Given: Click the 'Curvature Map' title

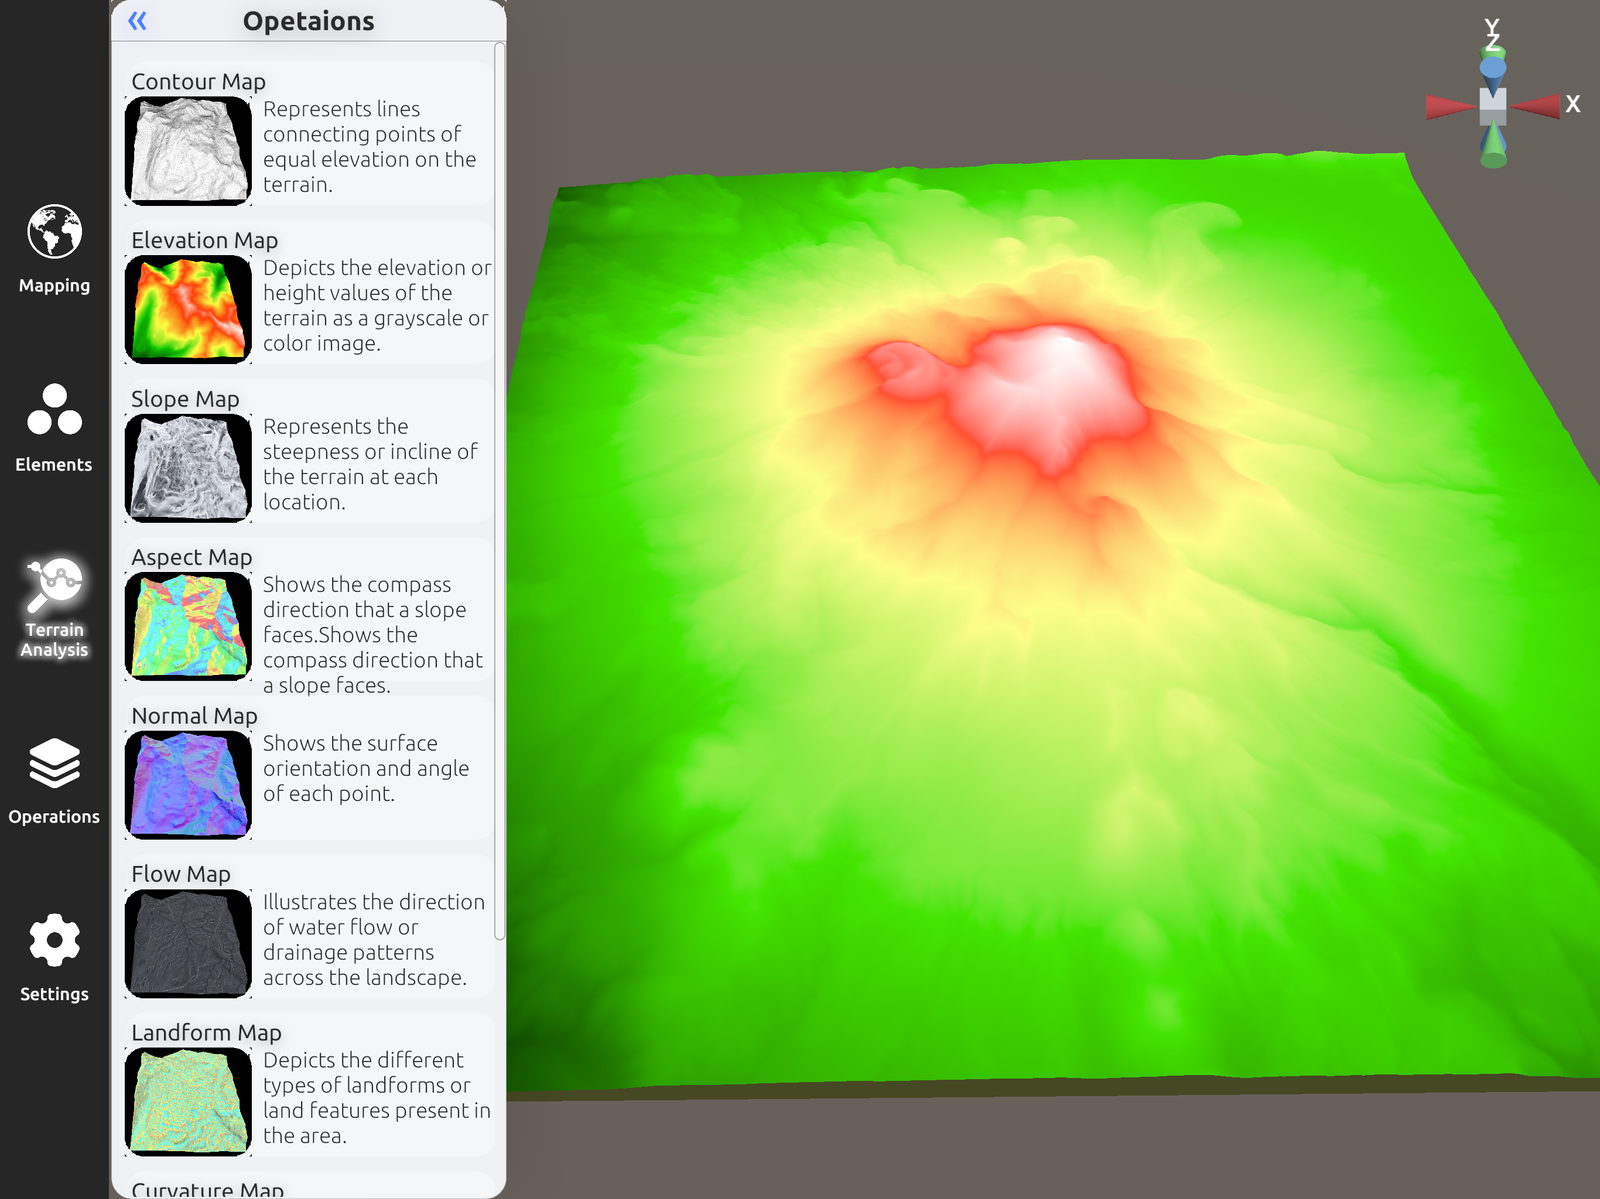Looking at the screenshot, I should [207, 1189].
